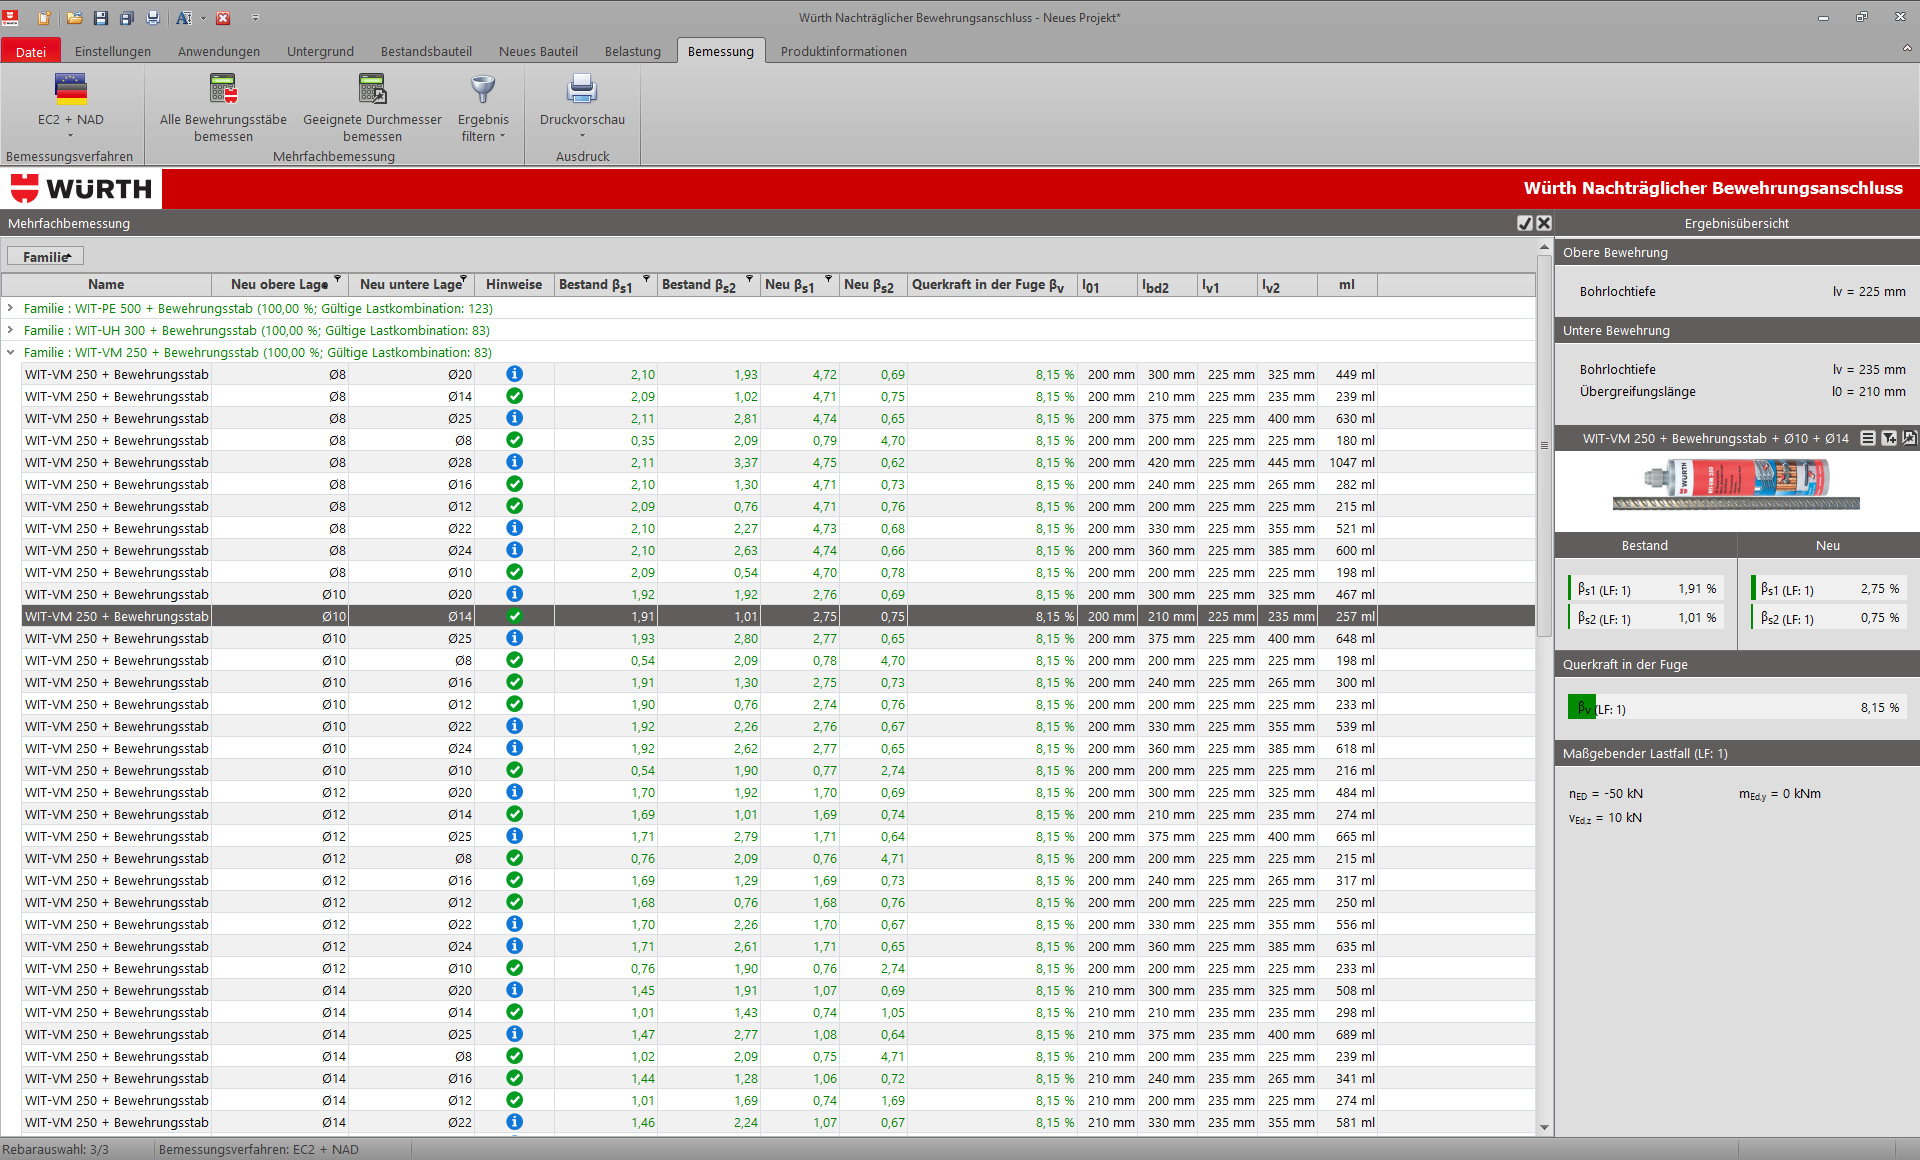Sort by the Hinweise column header
This screenshot has width=1920, height=1160.
click(x=514, y=285)
